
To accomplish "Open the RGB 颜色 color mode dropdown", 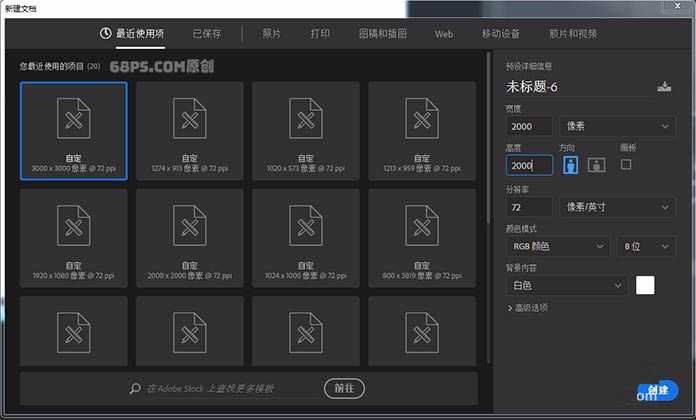I will pyautogui.click(x=557, y=246).
